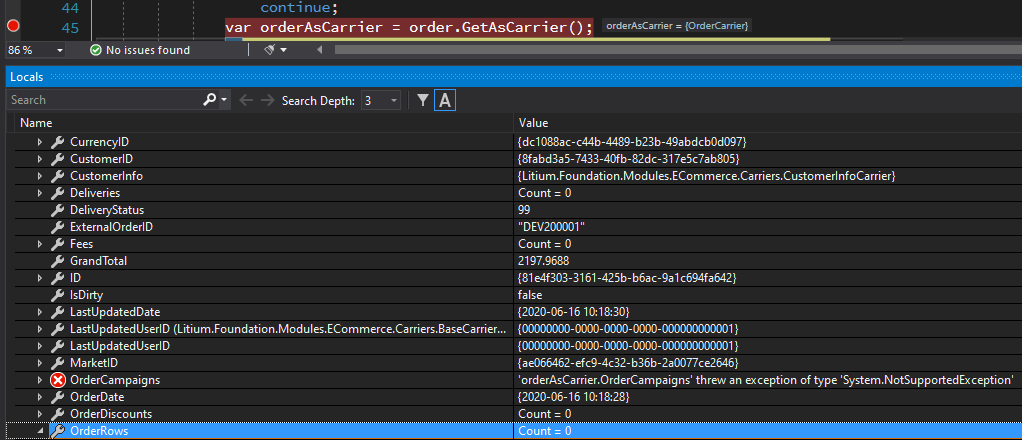This screenshot has height=440, width=1022.
Task: Click the wrench icon beside MarketID
Action: click(57, 362)
